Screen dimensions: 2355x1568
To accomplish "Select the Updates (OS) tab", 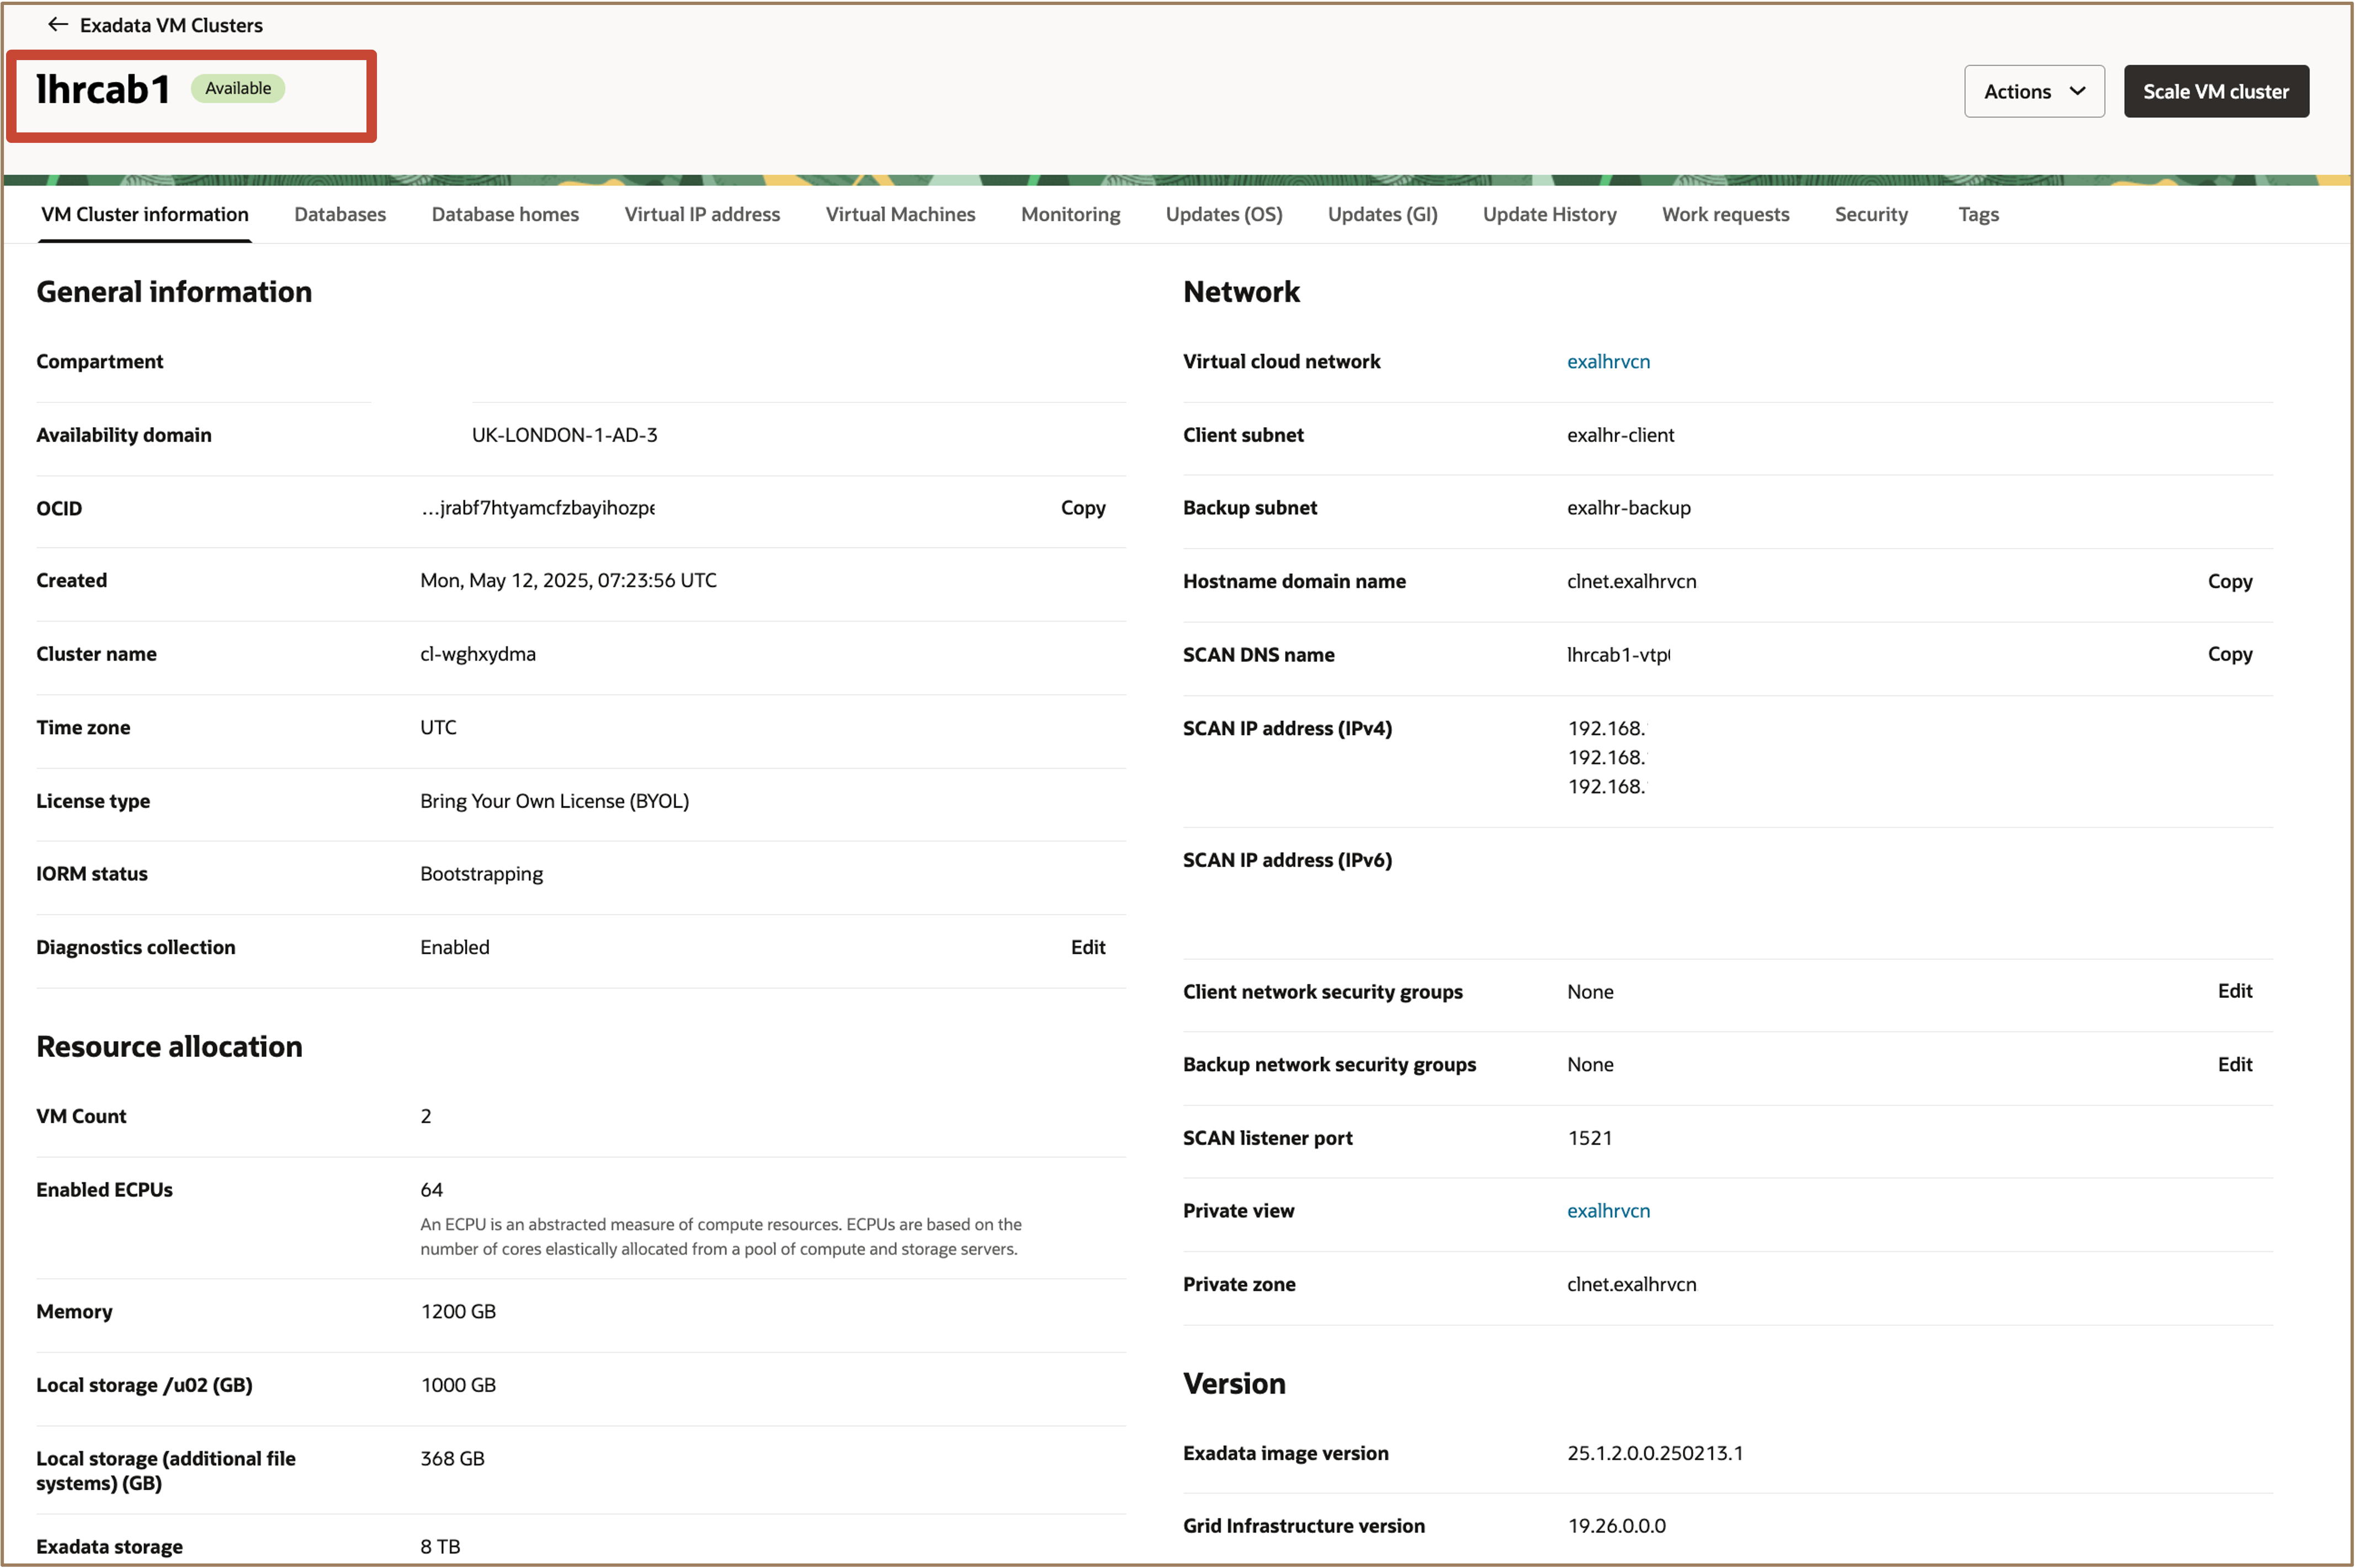I will click(x=1223, y=214).
